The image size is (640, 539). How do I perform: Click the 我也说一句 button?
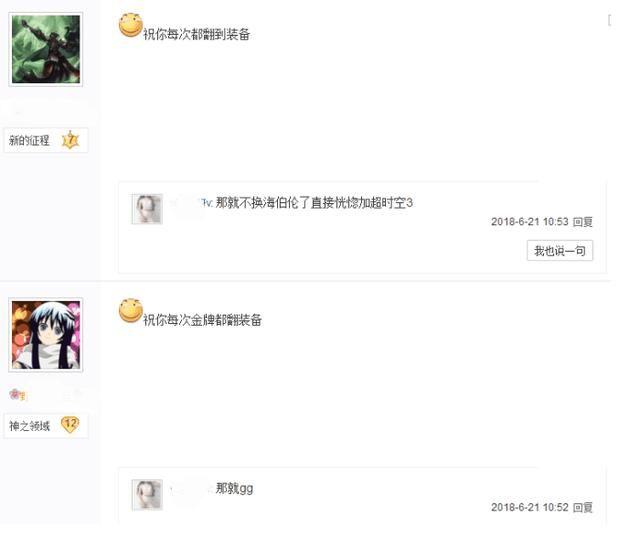(560, 251)
